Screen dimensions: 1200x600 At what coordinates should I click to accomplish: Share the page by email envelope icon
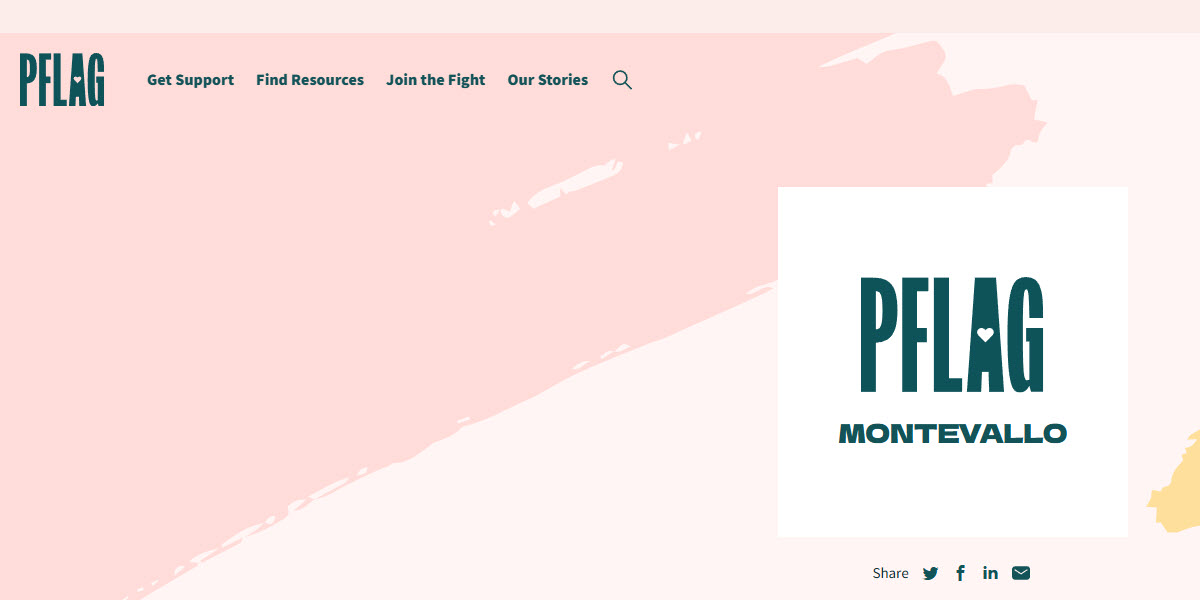[1021, 573]
